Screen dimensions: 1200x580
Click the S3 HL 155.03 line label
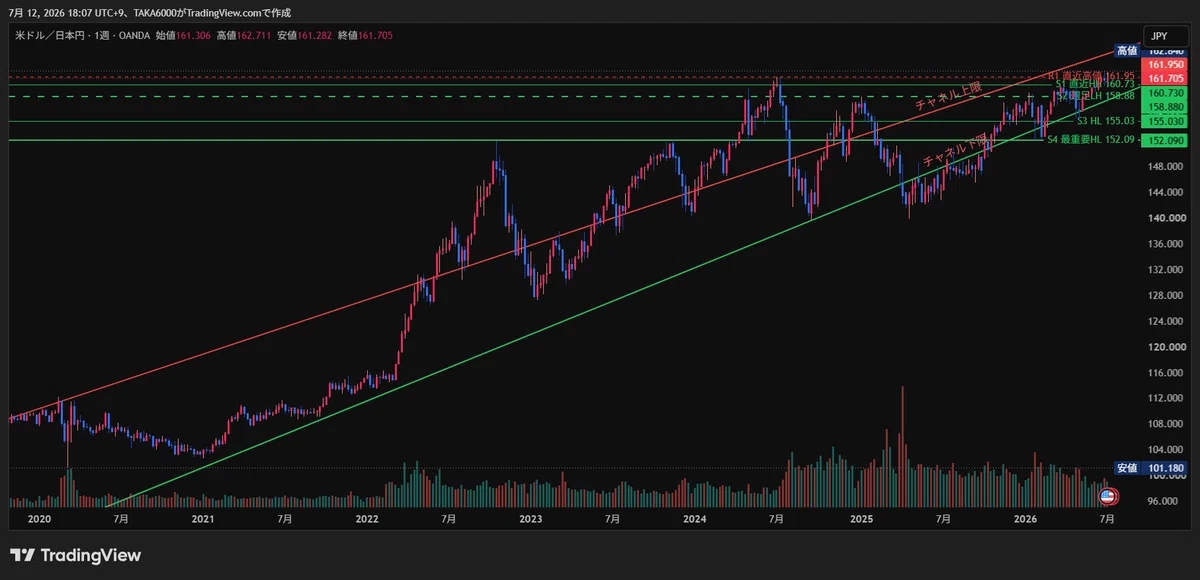[1105, 120]
